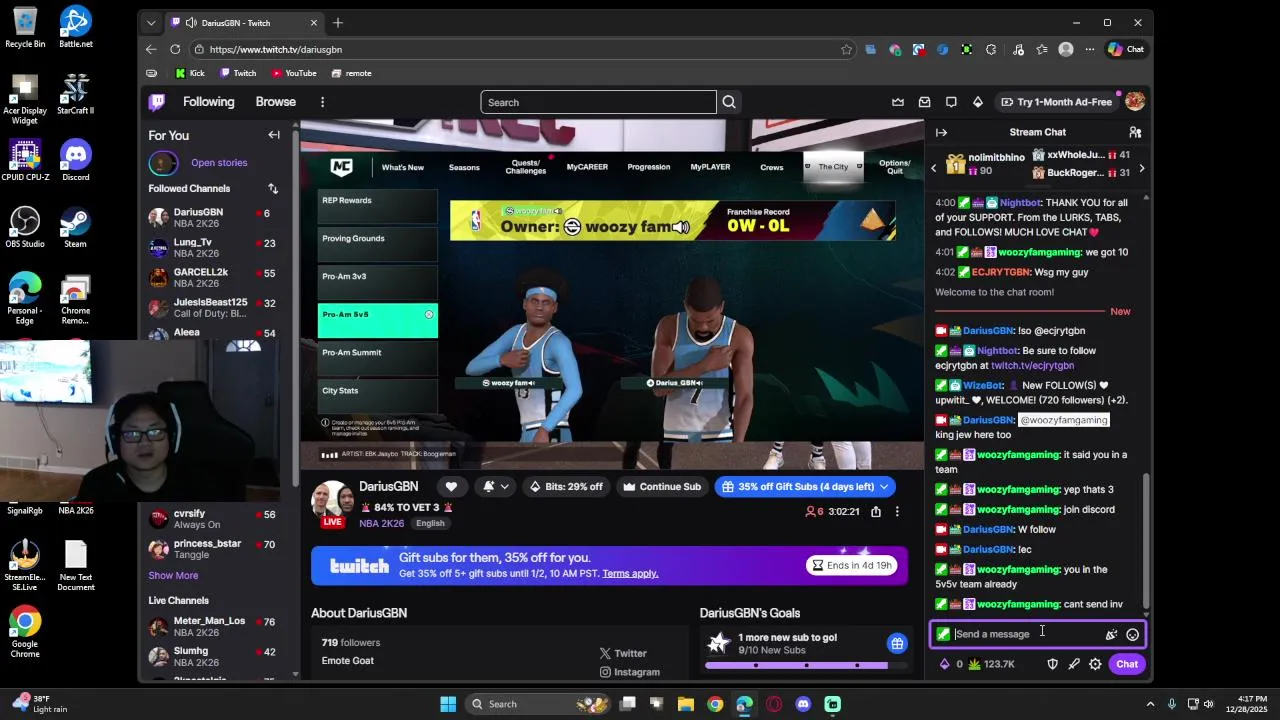Open the YouTube bookmark
The width and height of the screenshot is (1280, 720).
[294, 73]
